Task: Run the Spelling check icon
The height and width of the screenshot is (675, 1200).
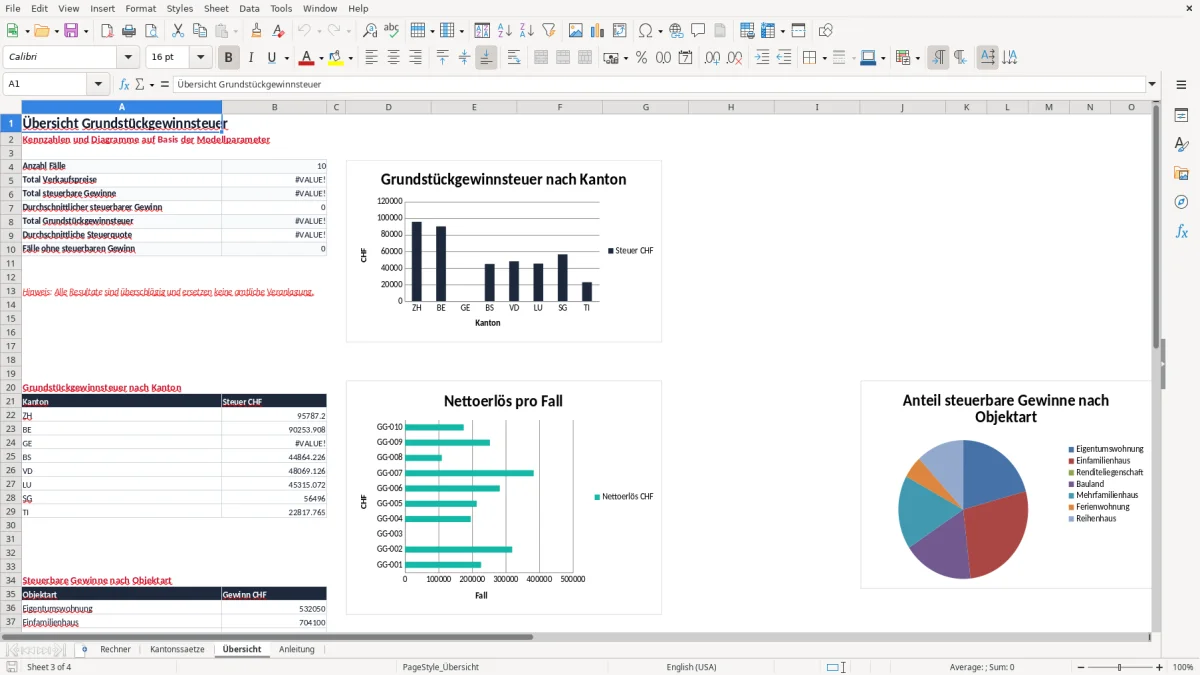Action: click(392, 31)
